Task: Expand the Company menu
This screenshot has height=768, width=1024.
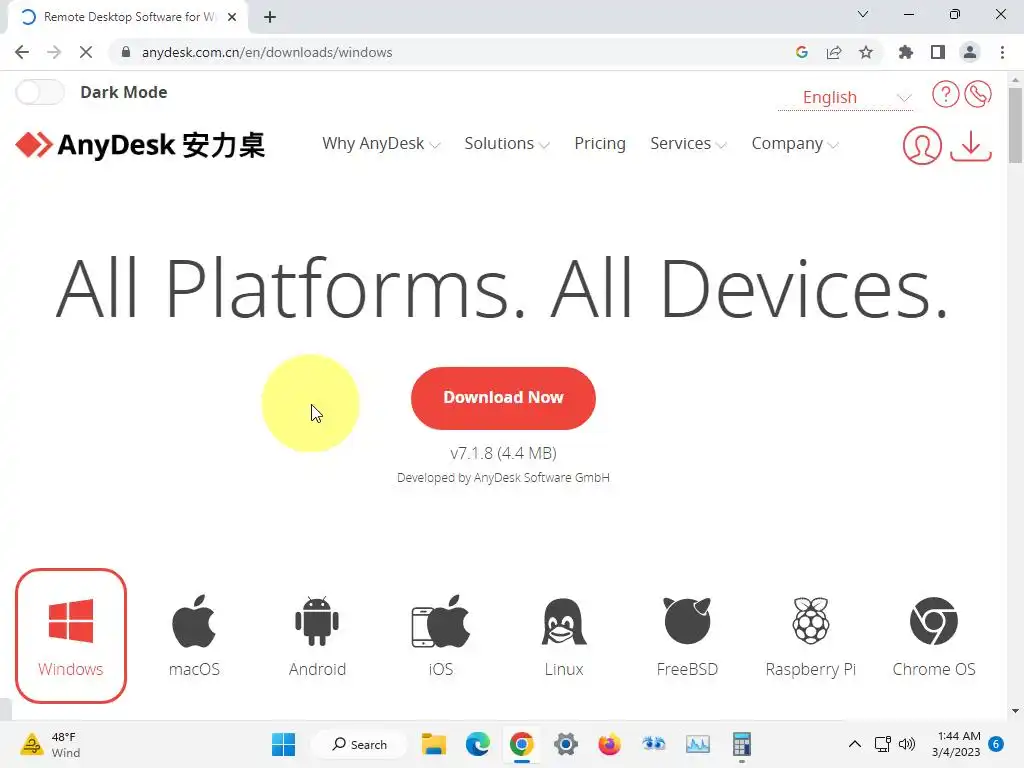Action: pyautogui.click(x=795, y=144)
